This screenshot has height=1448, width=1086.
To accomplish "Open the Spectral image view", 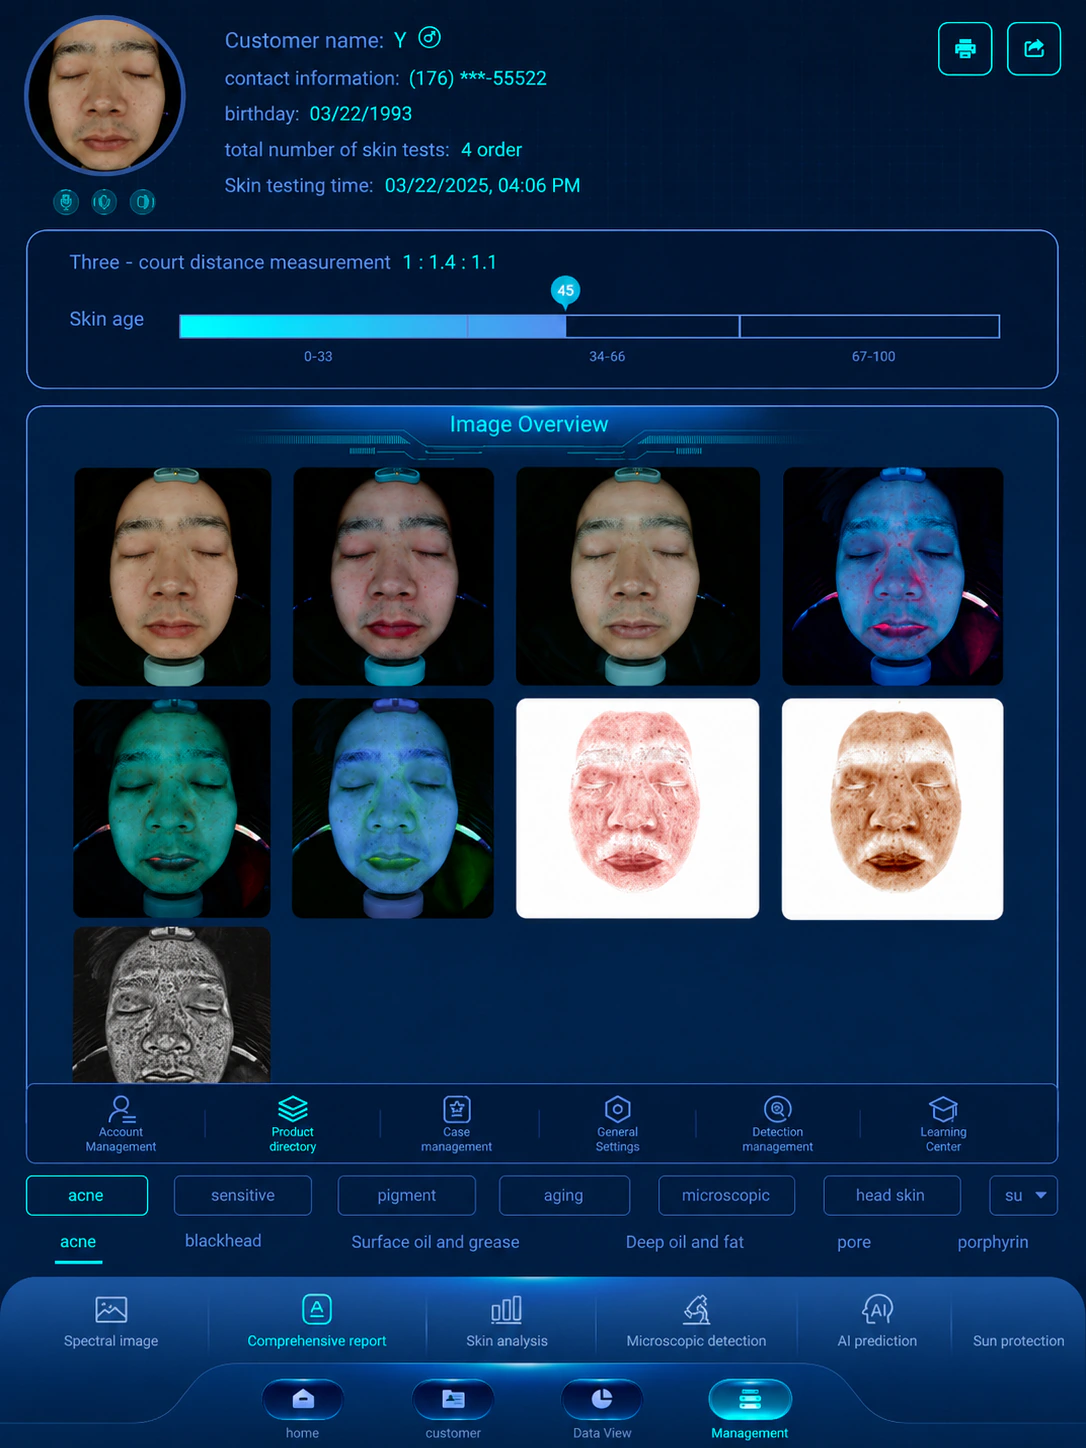I will (111, 1321).
